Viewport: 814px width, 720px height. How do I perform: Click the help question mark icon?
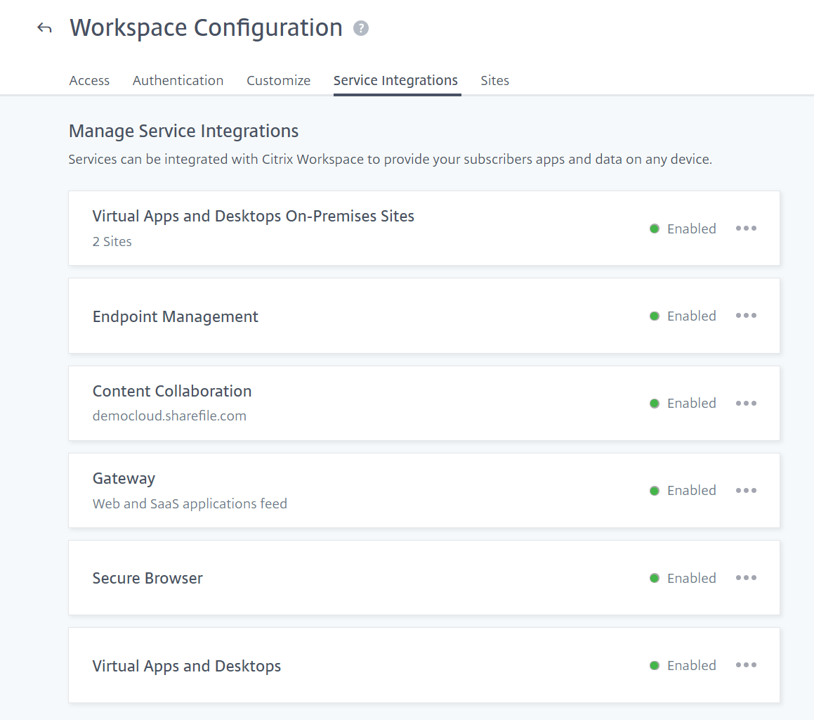coord(361,29)
